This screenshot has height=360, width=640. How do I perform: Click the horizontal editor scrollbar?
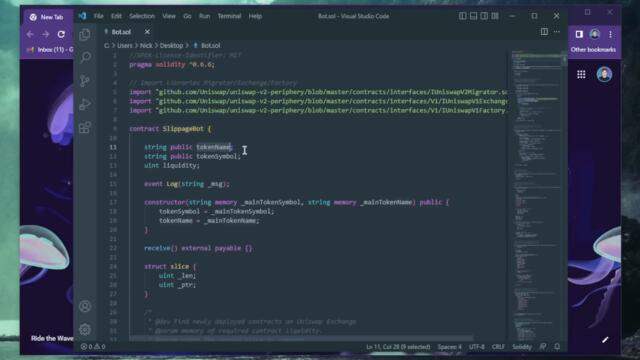pos(301,338)
